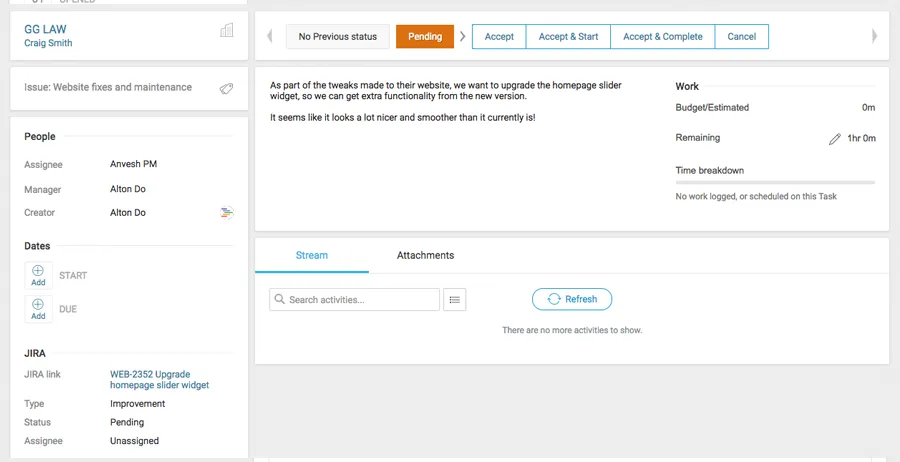
Task: Switch to the Attachments tab
Action: (425, 255)
